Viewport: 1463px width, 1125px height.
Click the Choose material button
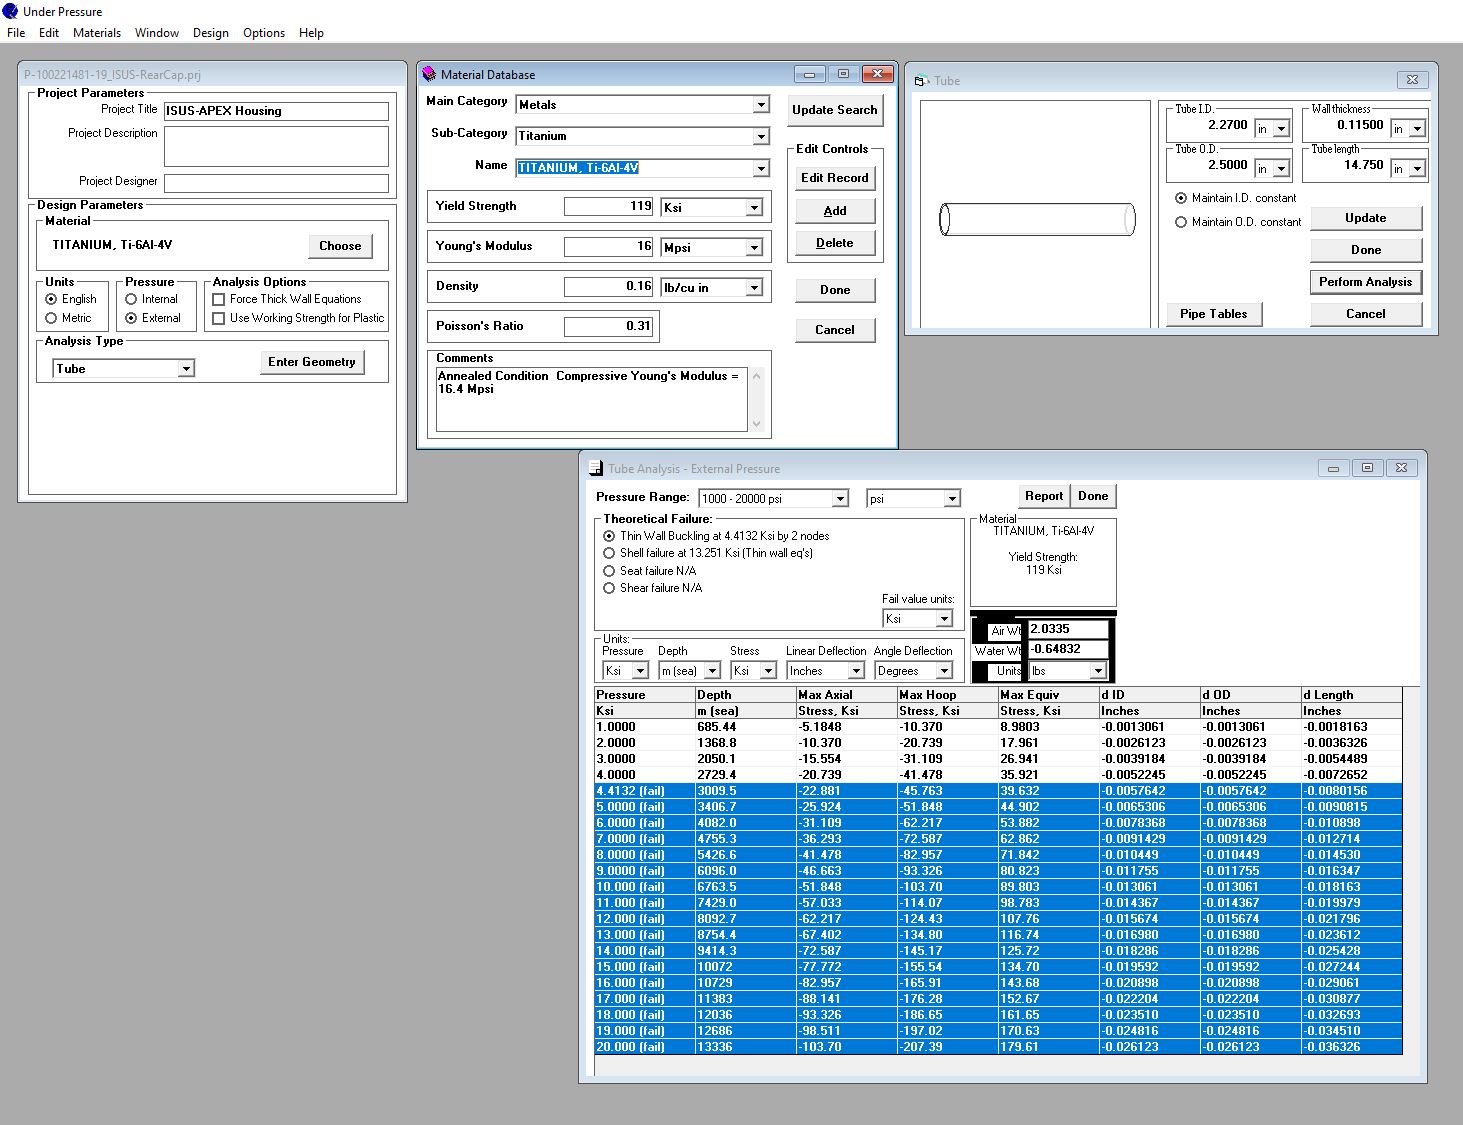(x=340, y=246)
